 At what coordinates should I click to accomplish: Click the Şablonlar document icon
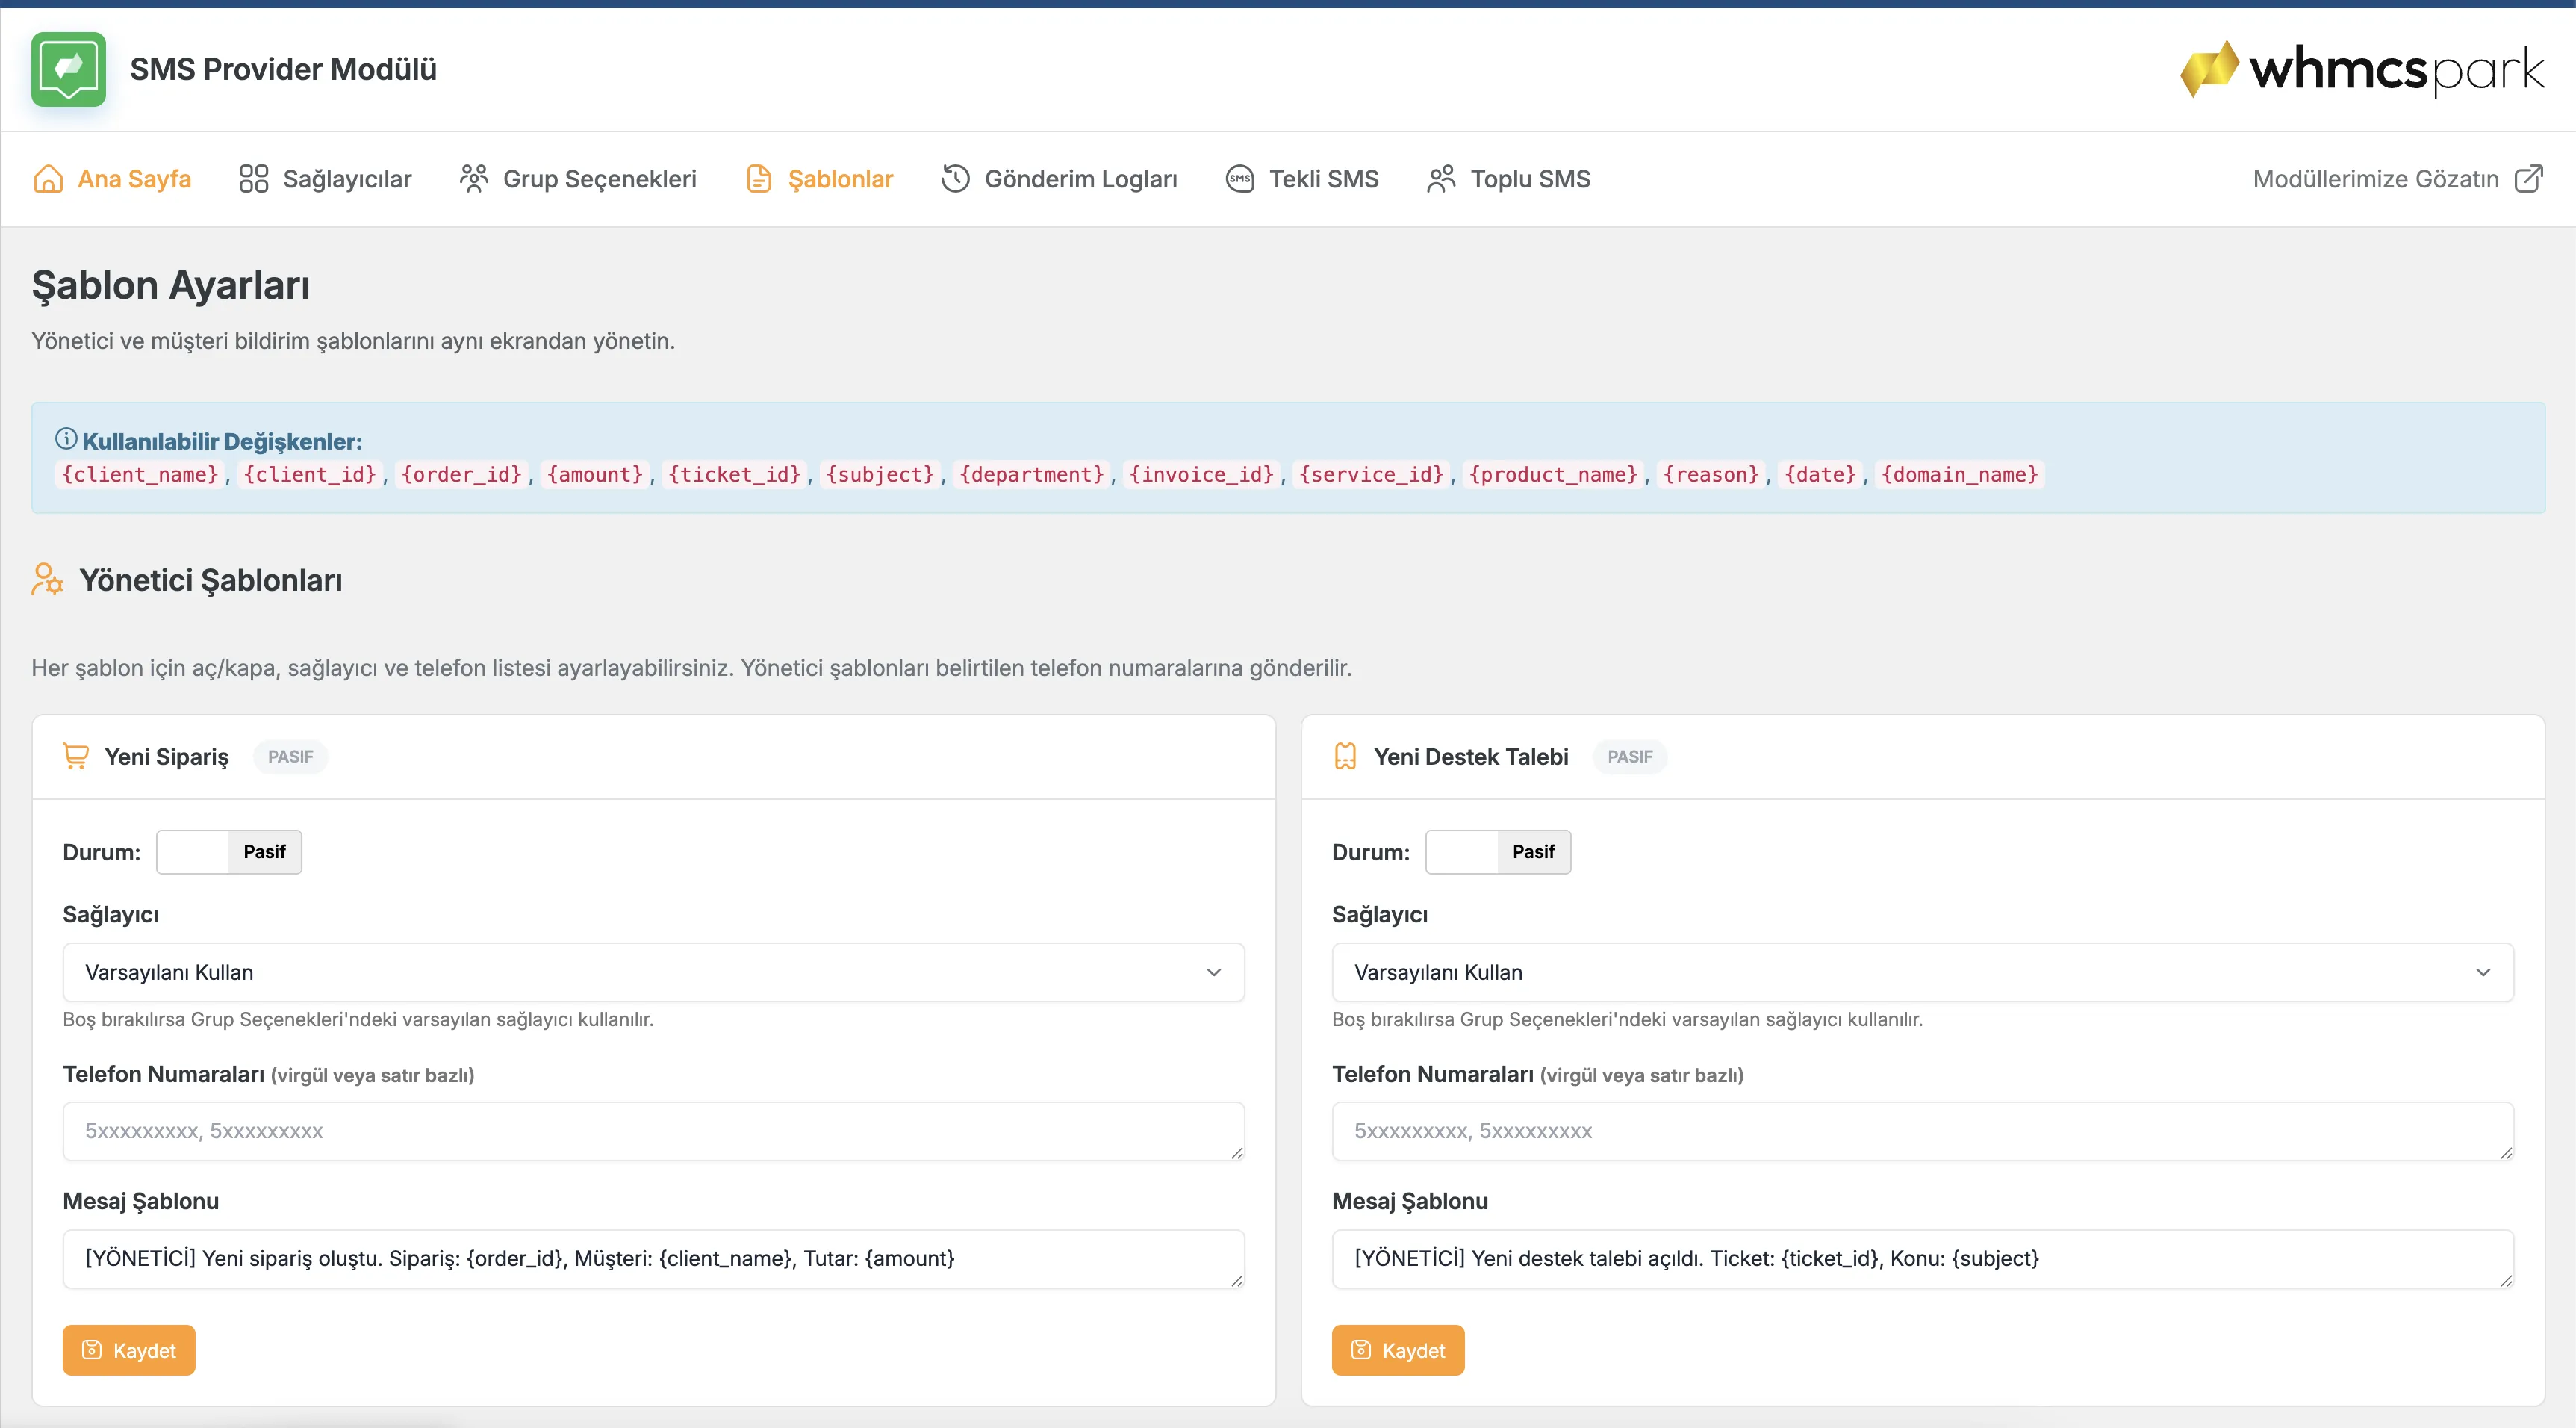pos(759,179)
